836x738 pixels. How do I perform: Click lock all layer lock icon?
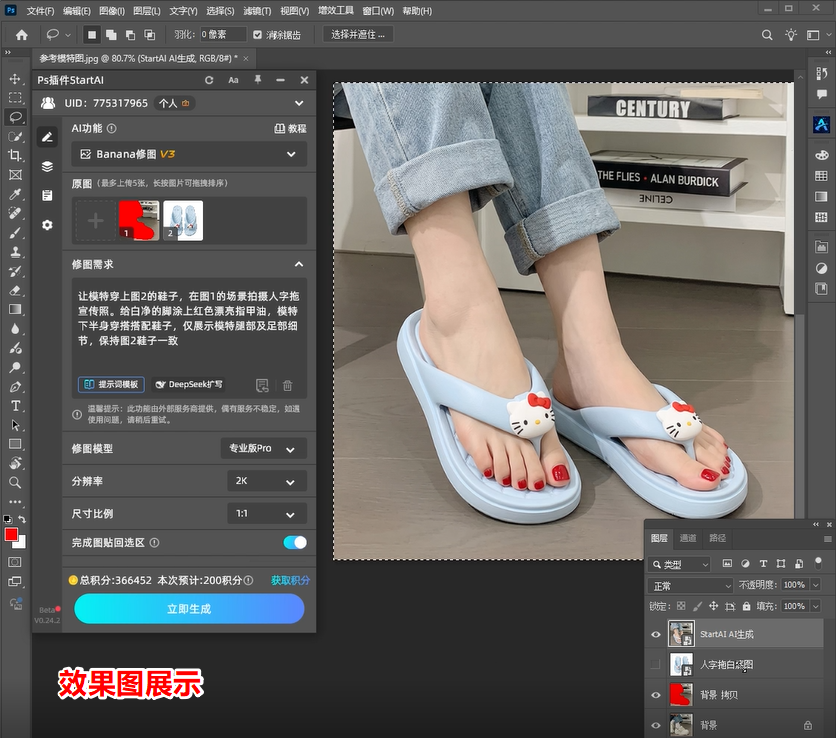tap(746, 606)
